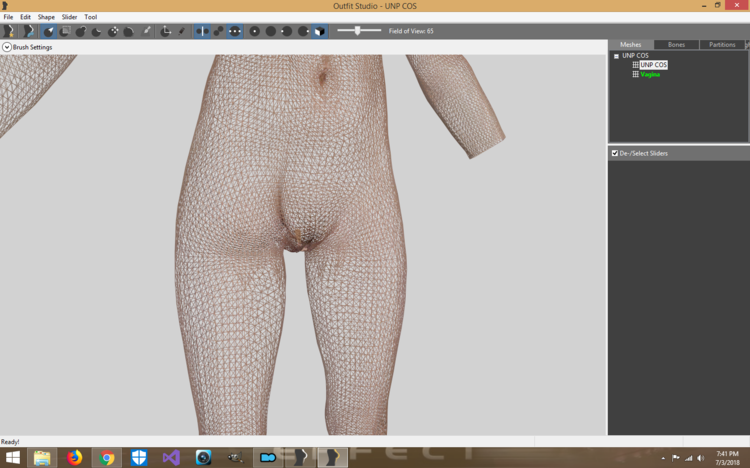
Task: Select the Move brush with four-arrow dots
Action: click(x=113, y=31)
